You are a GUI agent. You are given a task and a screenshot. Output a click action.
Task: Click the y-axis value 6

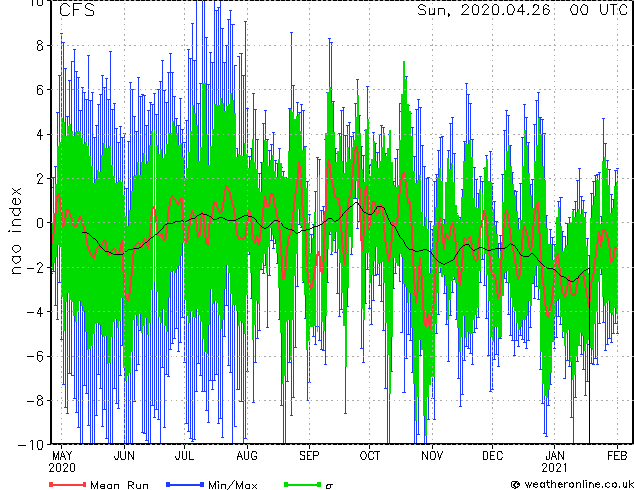(40, 90)
